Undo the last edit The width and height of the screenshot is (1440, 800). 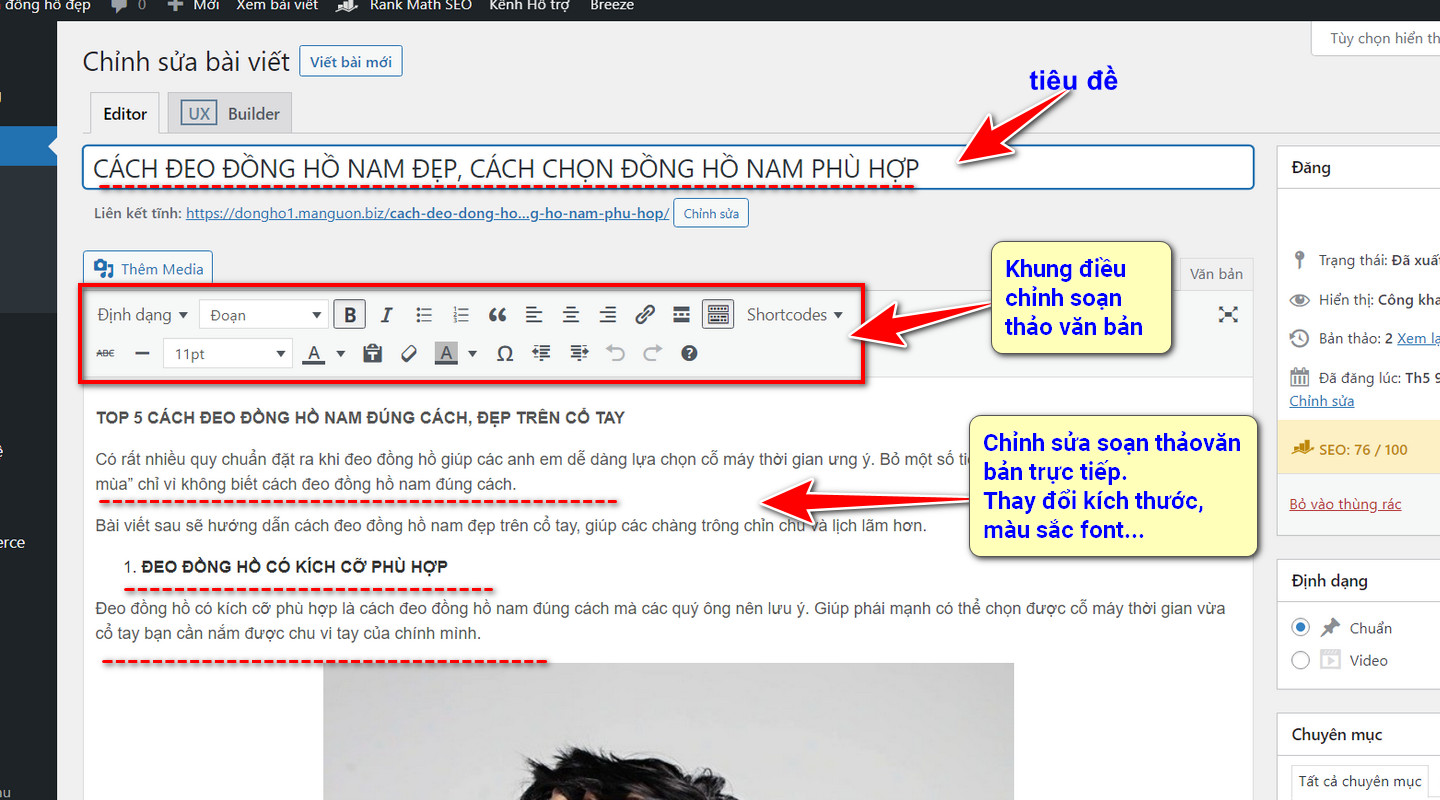click(x=615, y=353)
